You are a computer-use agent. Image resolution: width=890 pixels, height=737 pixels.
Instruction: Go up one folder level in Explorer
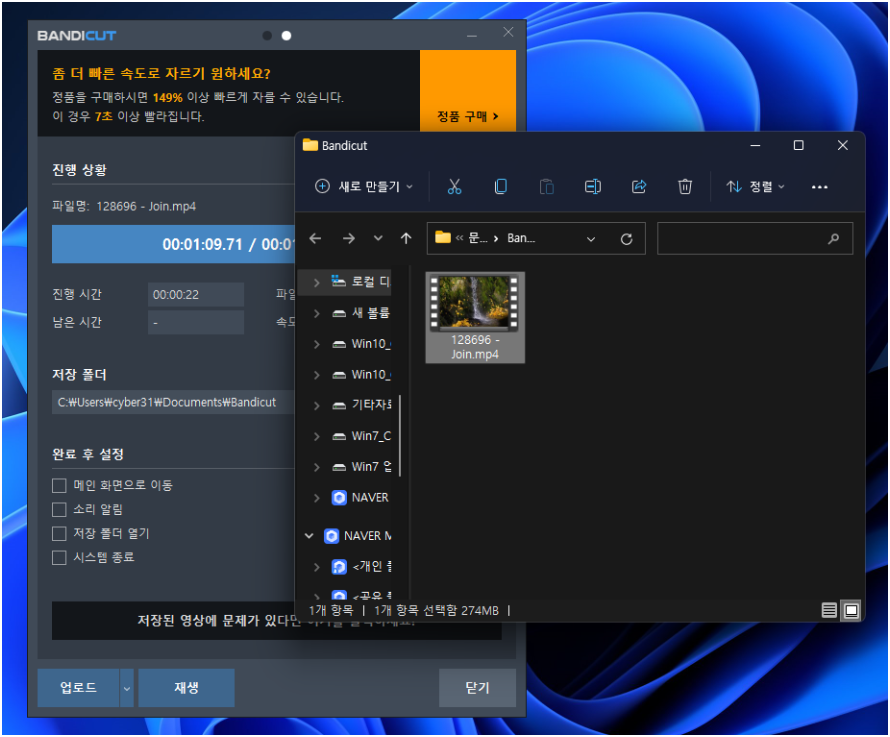point(406,238)
